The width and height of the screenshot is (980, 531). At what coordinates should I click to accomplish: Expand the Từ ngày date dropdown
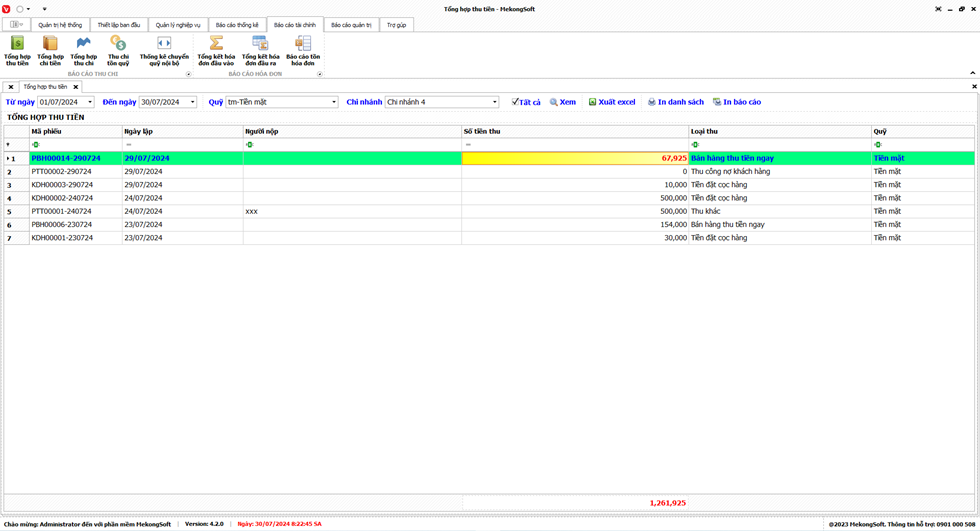click(90, 102)
